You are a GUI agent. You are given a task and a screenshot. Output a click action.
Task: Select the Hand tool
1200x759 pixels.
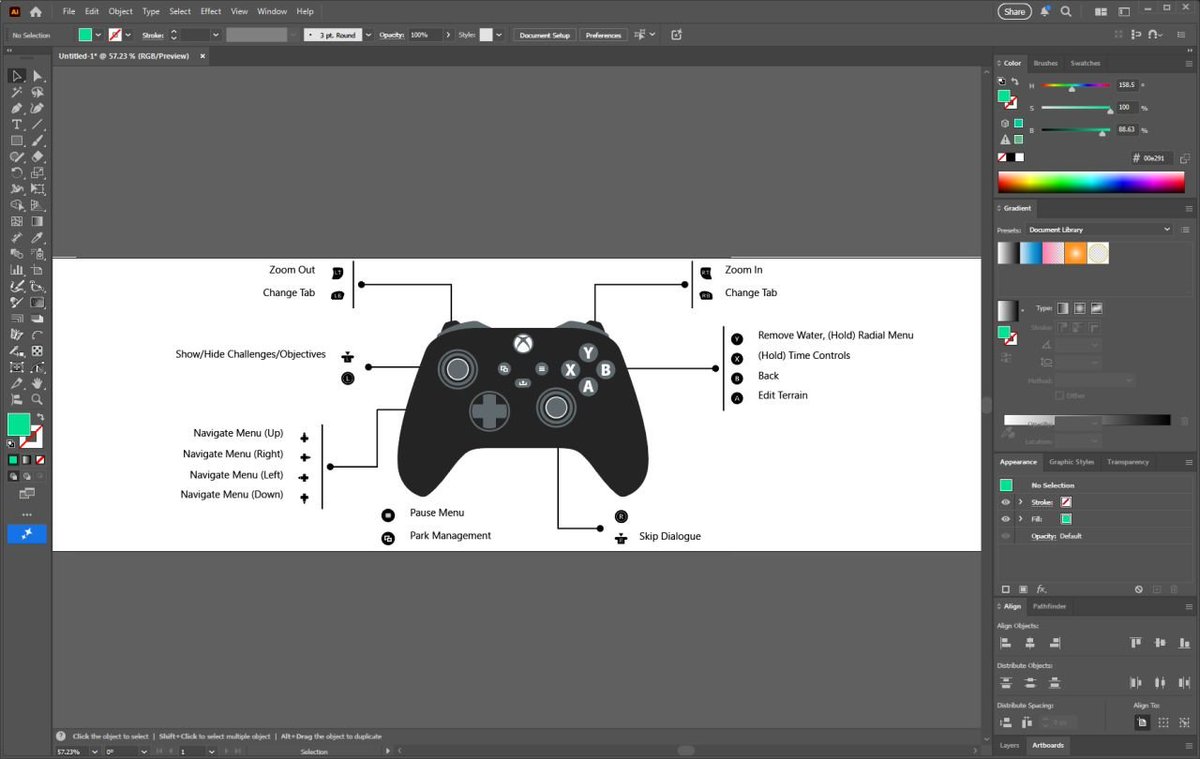pos(38,383)
